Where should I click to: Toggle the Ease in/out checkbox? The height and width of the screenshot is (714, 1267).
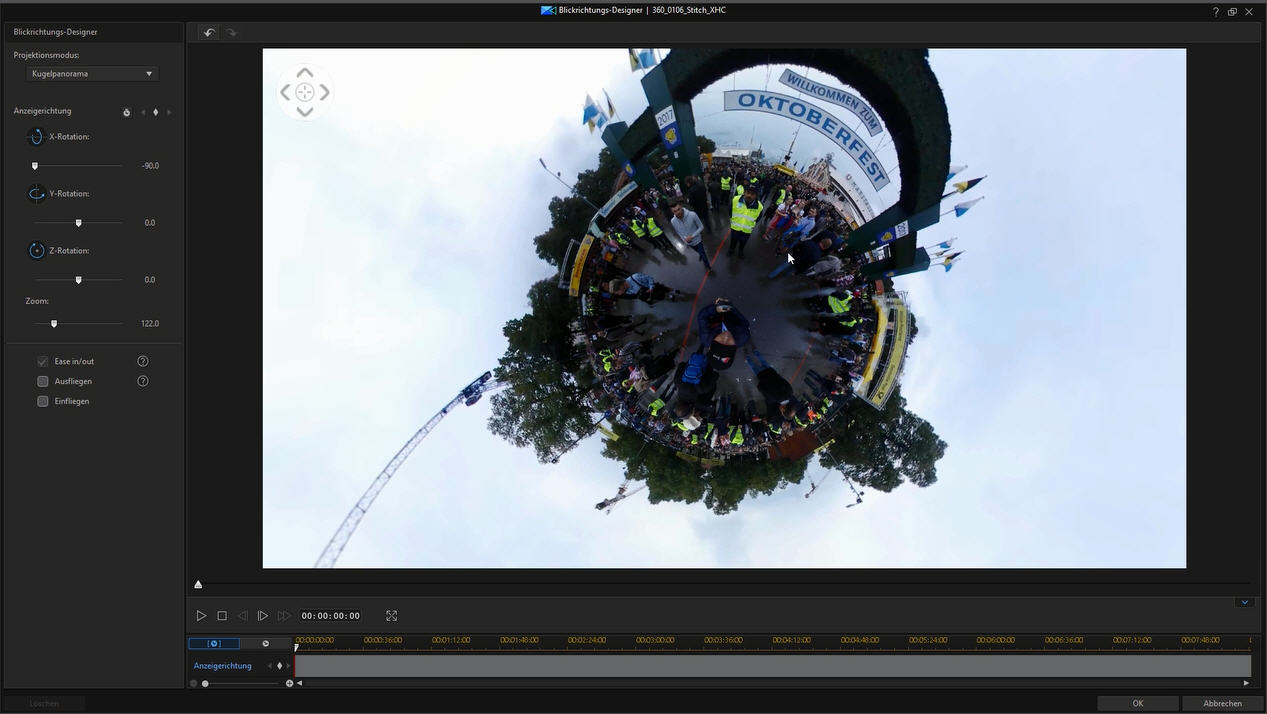point(43,361)
